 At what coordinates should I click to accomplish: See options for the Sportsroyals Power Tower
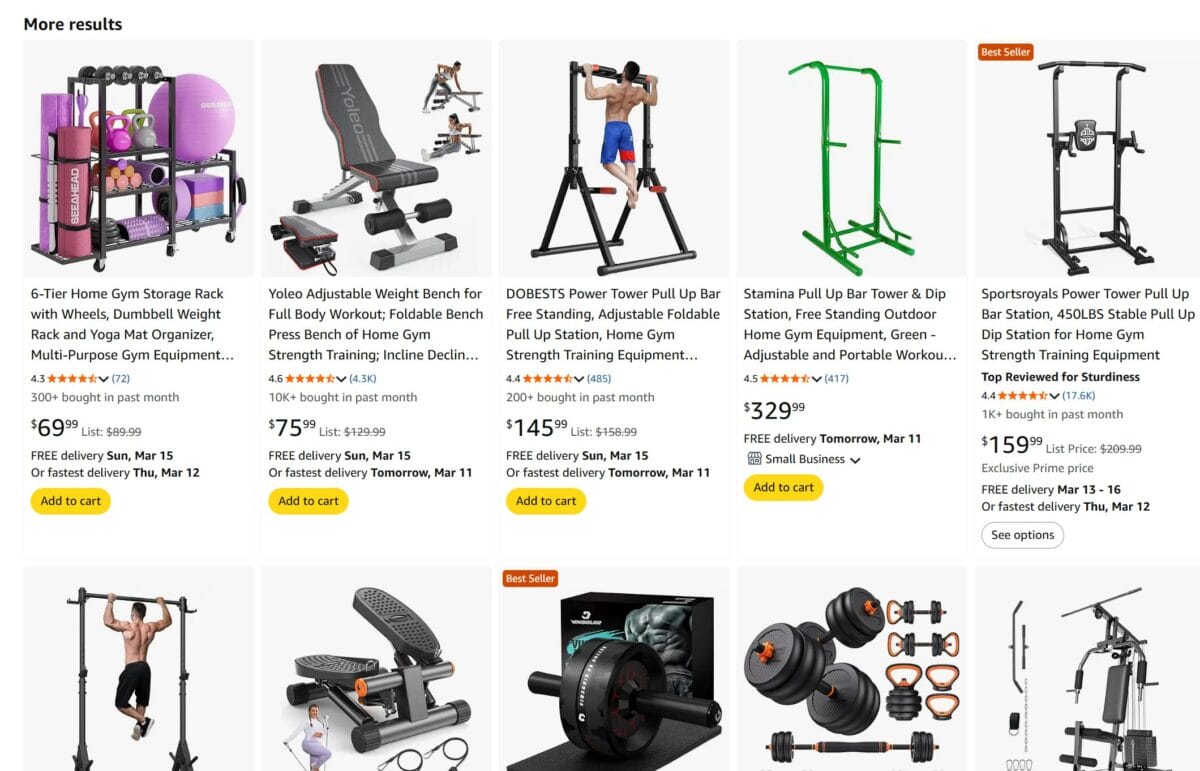pos(1022,535)
